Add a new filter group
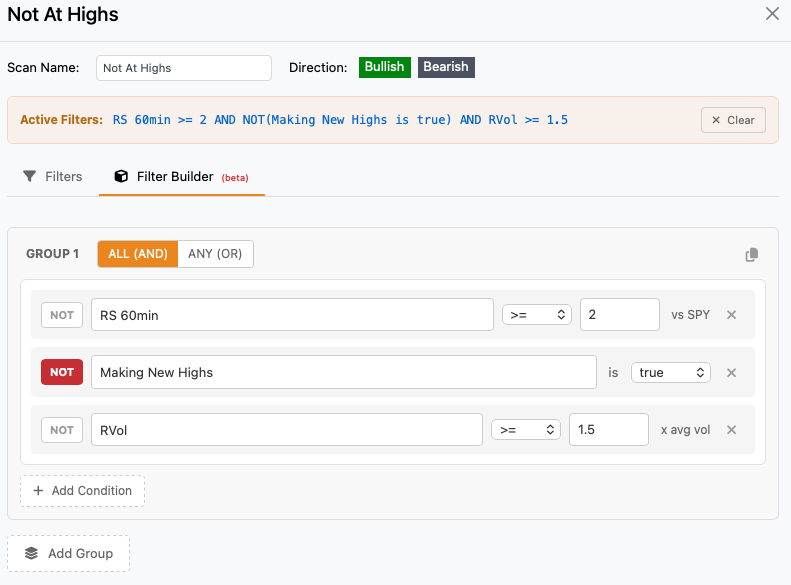 coord(68,553)
